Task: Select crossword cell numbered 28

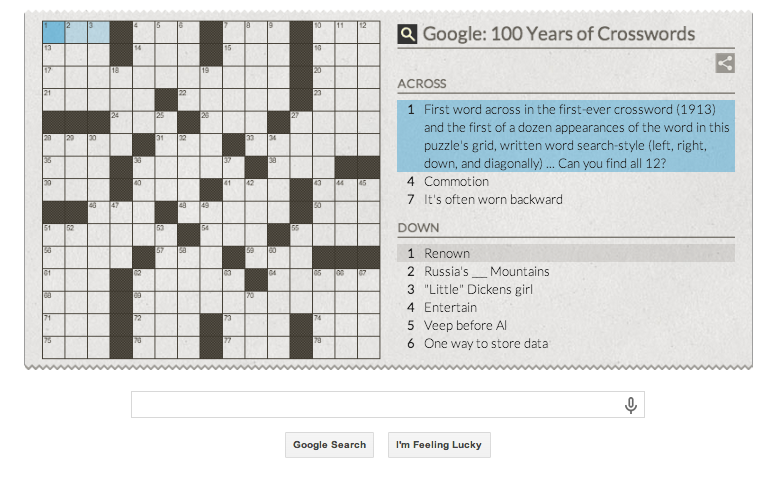Action: point(54,145)
